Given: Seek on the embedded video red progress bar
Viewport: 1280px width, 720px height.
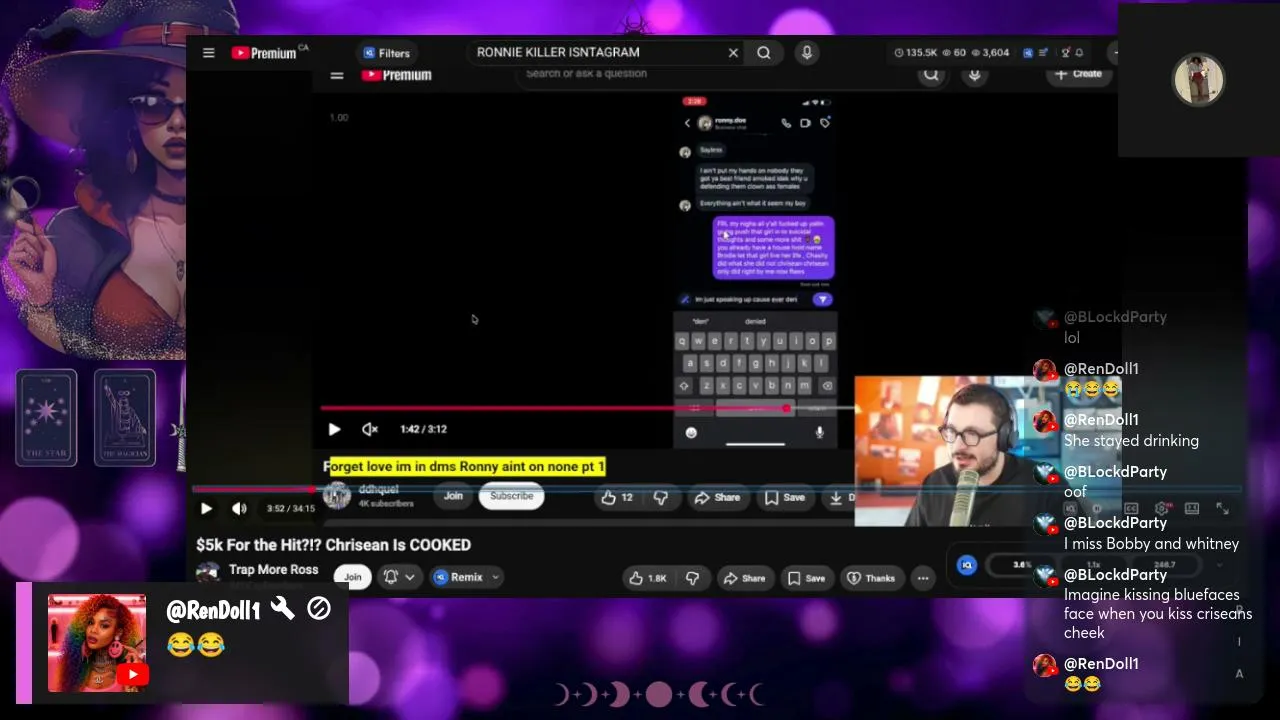Looking at the screenshot, I should click(x=588, y=408).
